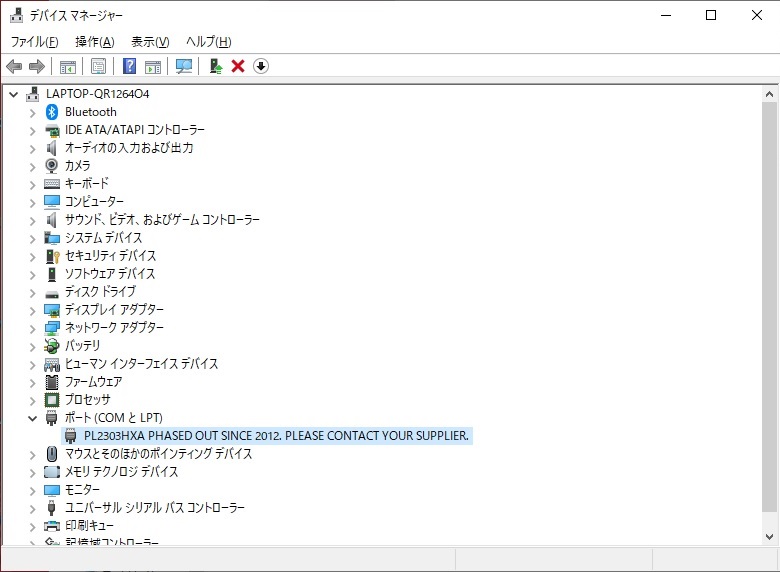Select the PL2303HXA PHASED OUT device entry

tap(276, 436)
